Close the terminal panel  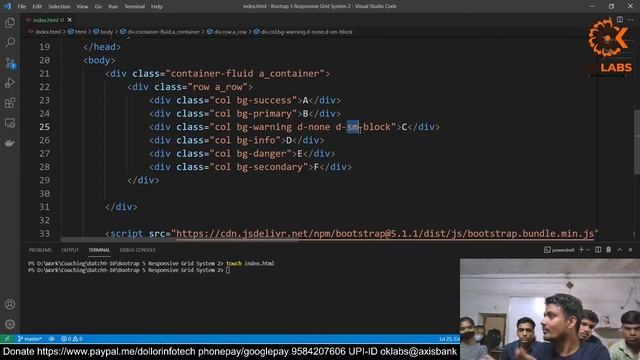(x=631, y=250)
